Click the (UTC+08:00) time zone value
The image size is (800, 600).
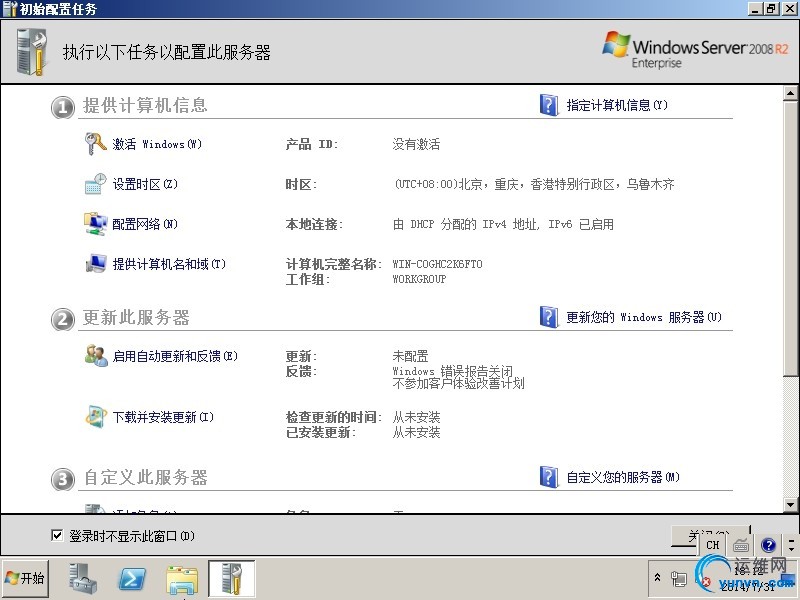click(x=534, y=184)
